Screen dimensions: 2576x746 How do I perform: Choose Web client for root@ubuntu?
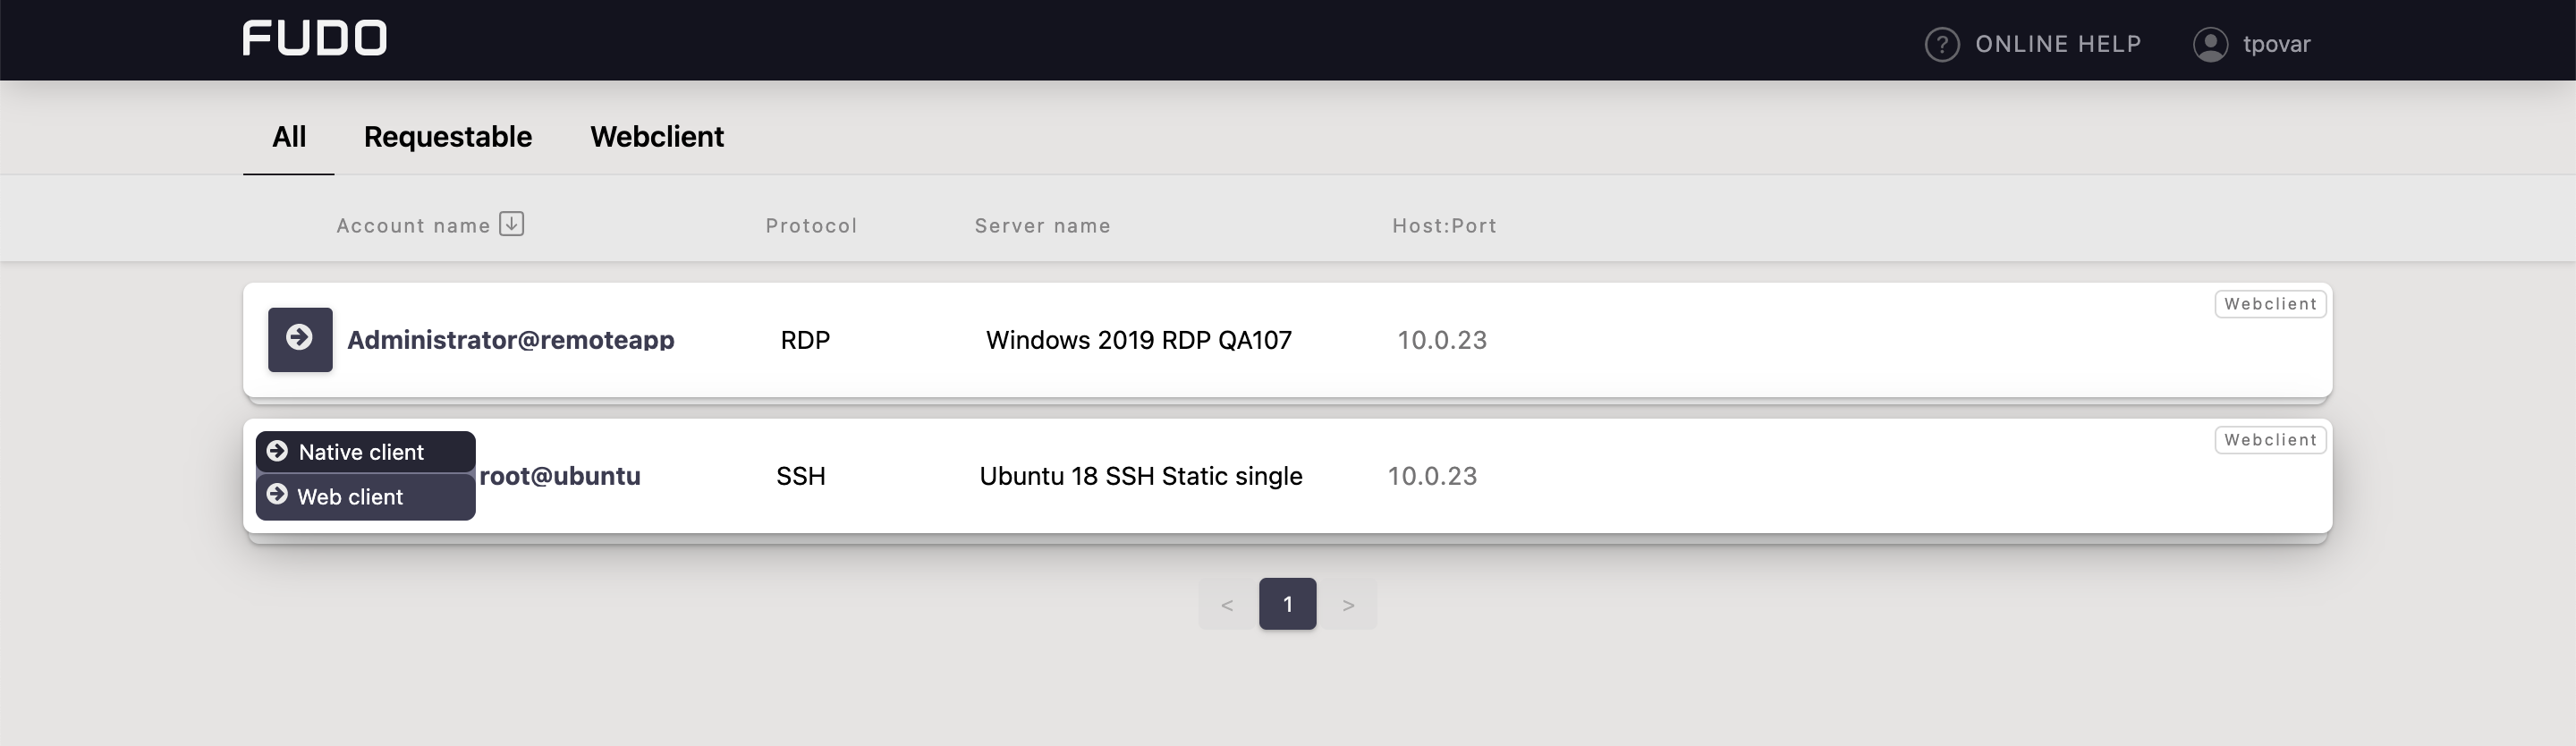pos(350,497)
